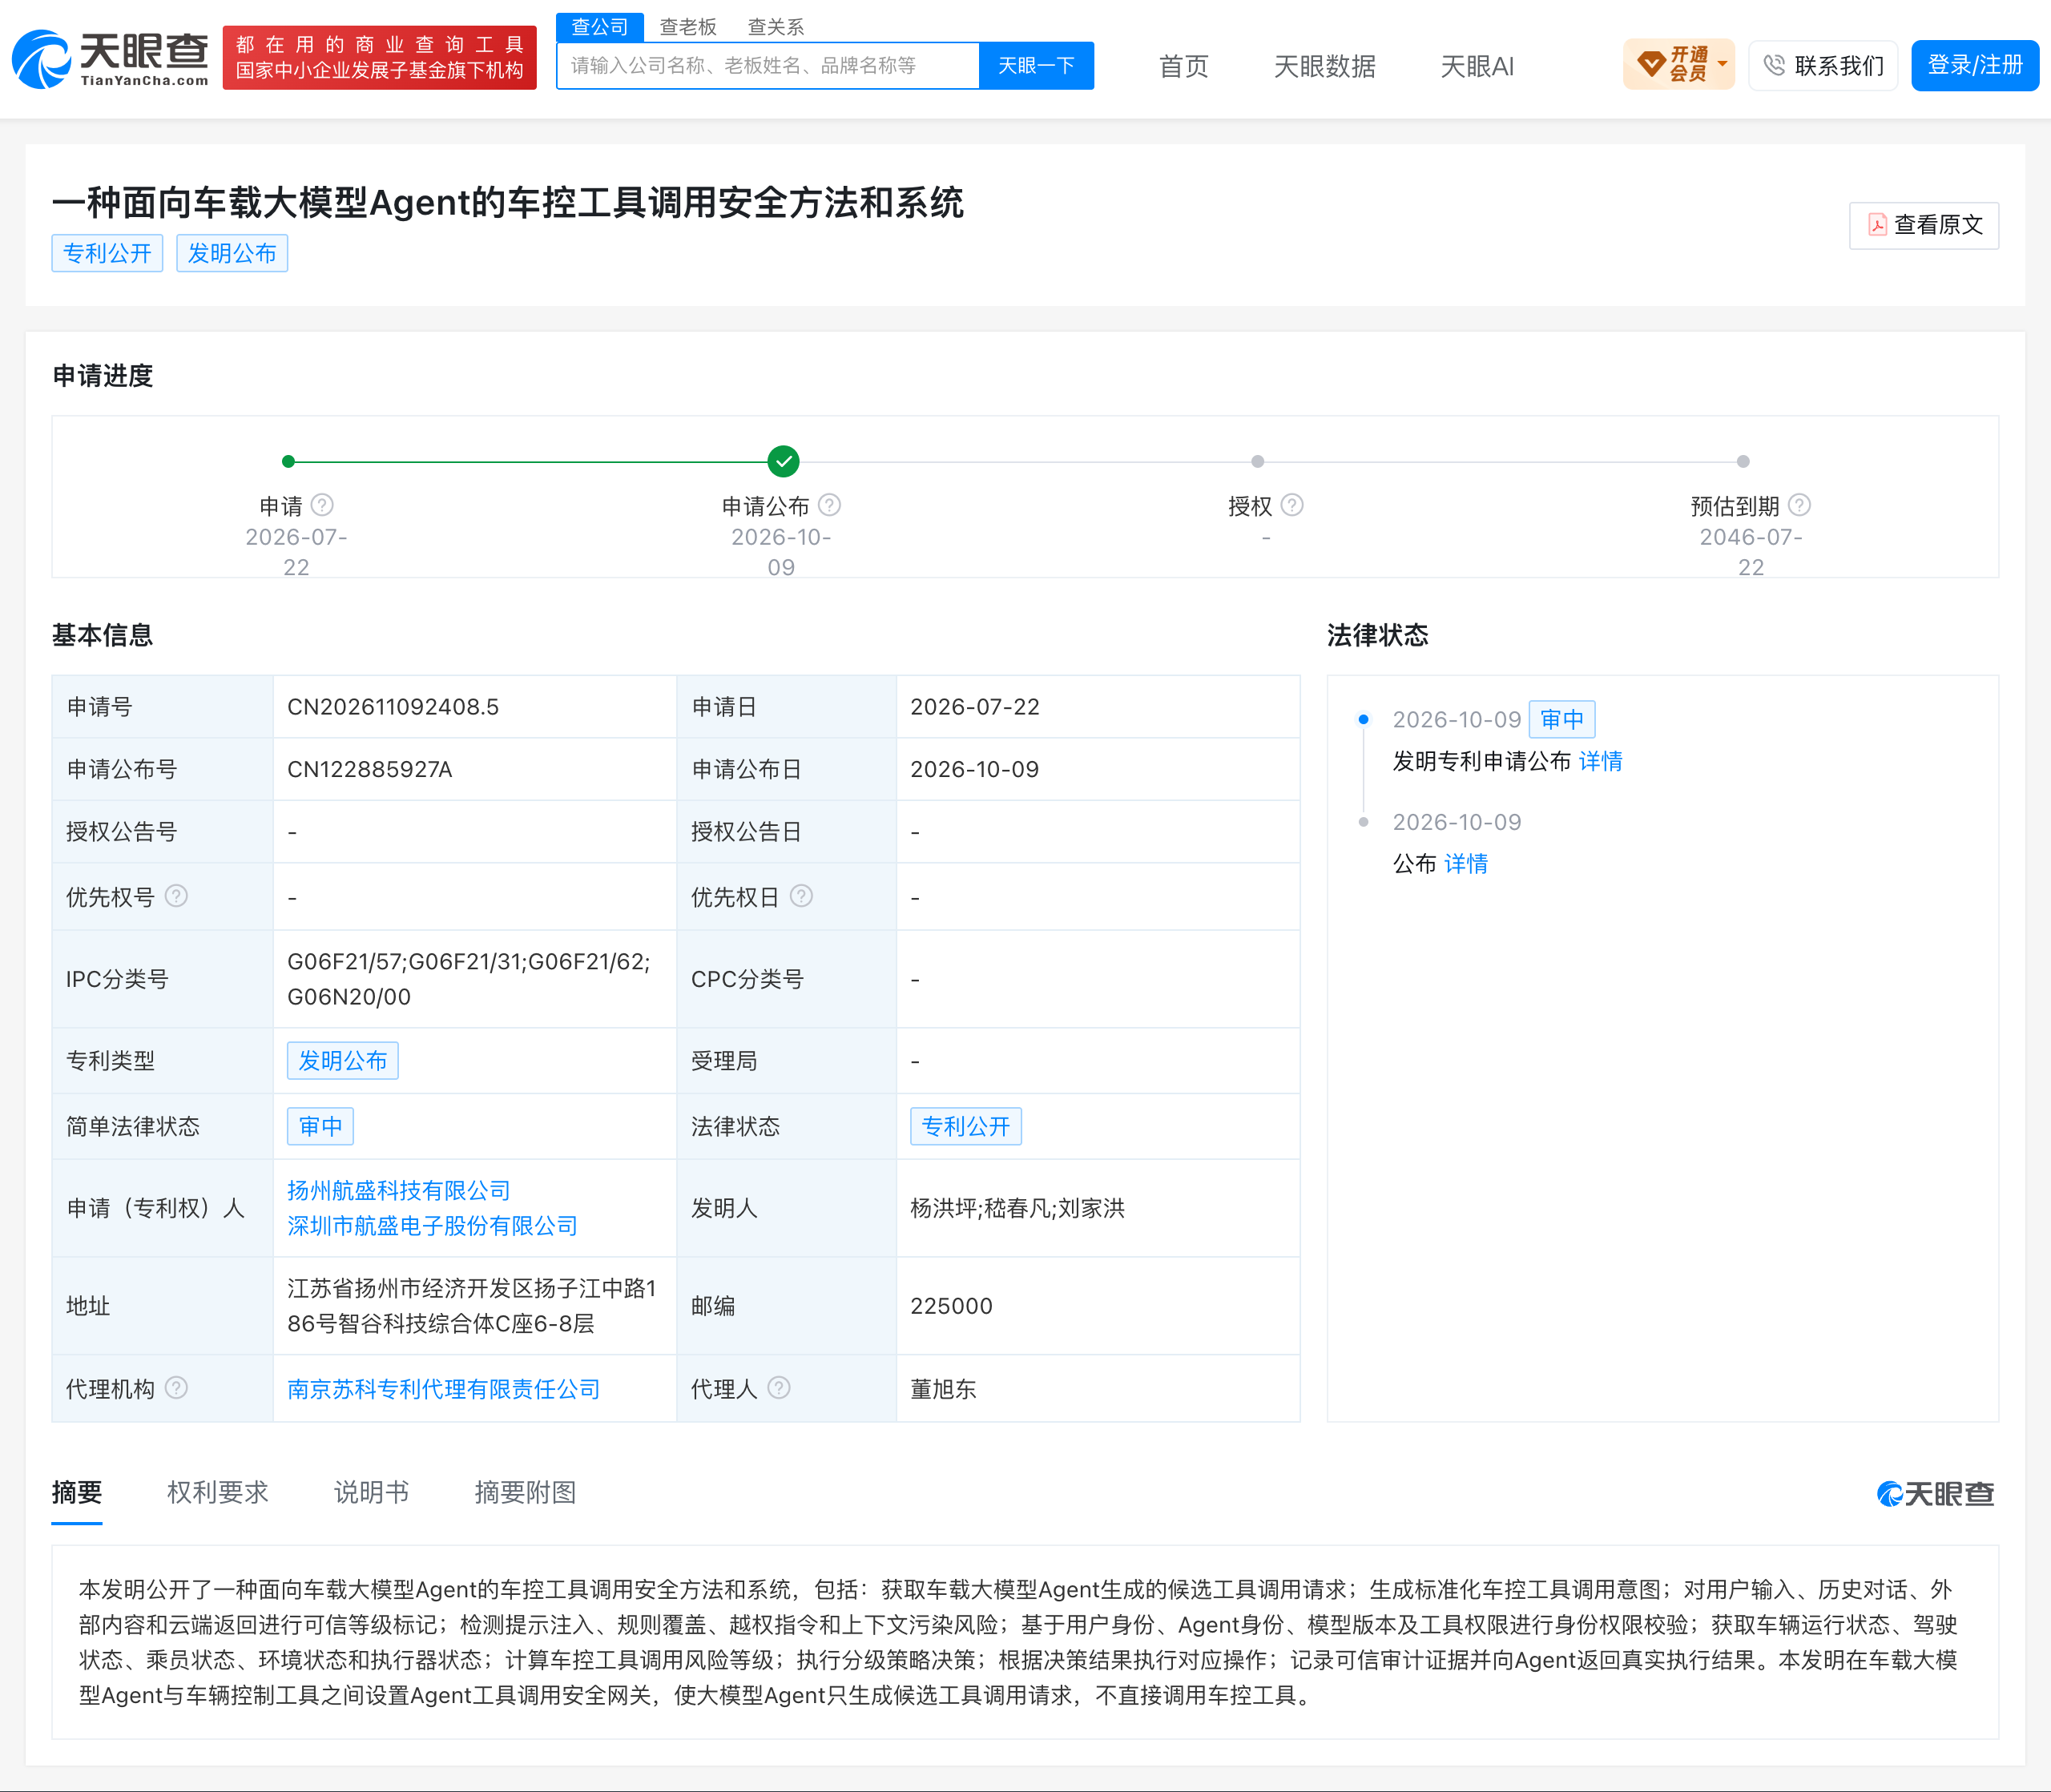Select the 说明书 tab
The image size is (2051, 1792).
click(371, 1492)
